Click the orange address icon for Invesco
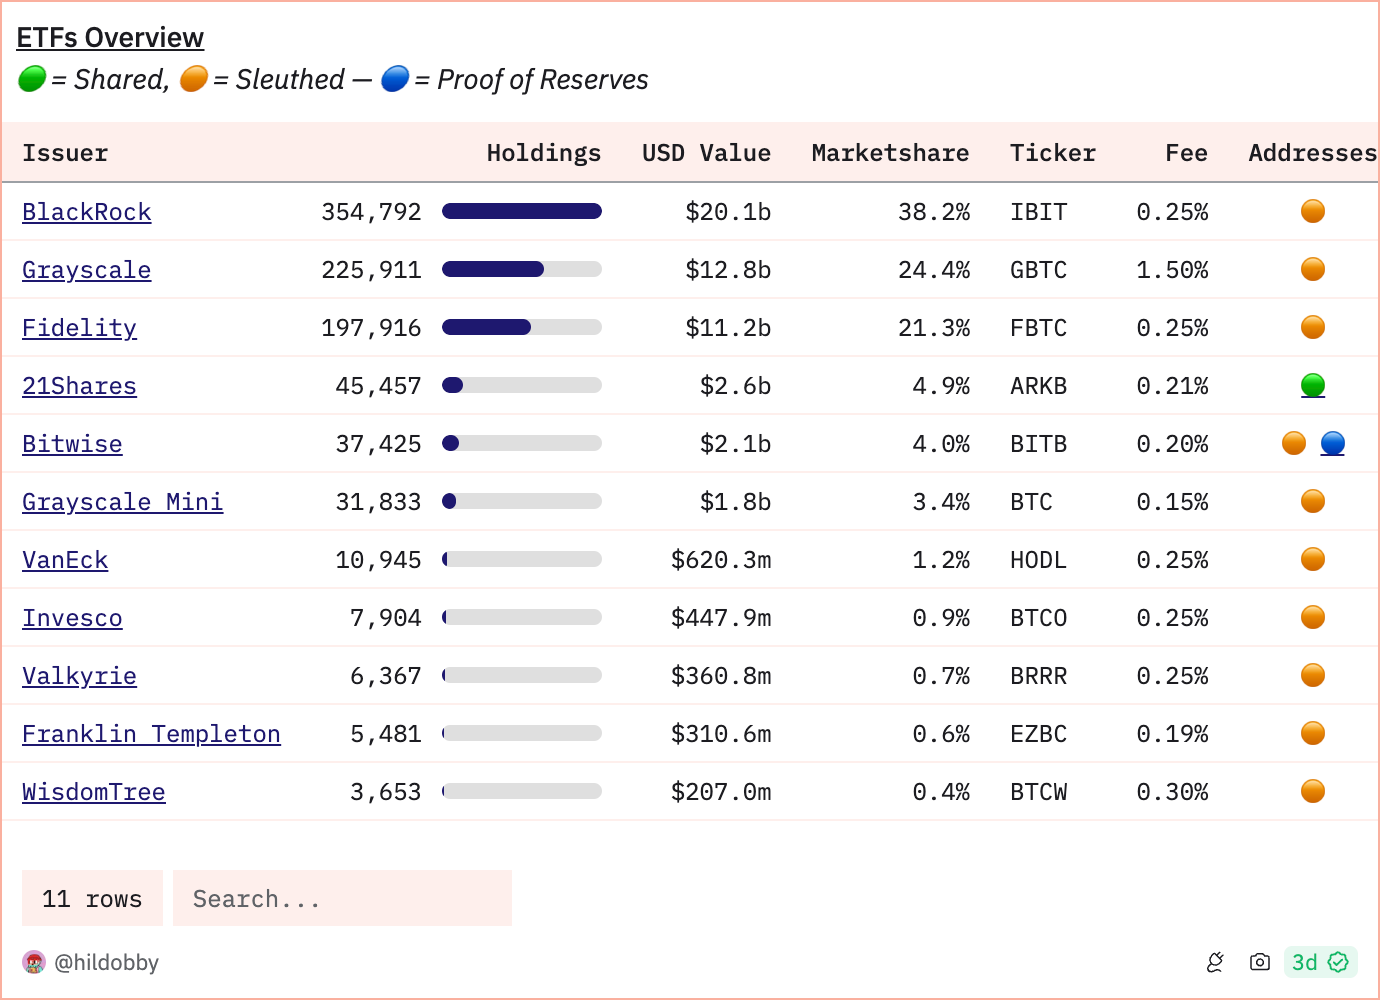The image size is (1380, 1000). coord(1313,617)
